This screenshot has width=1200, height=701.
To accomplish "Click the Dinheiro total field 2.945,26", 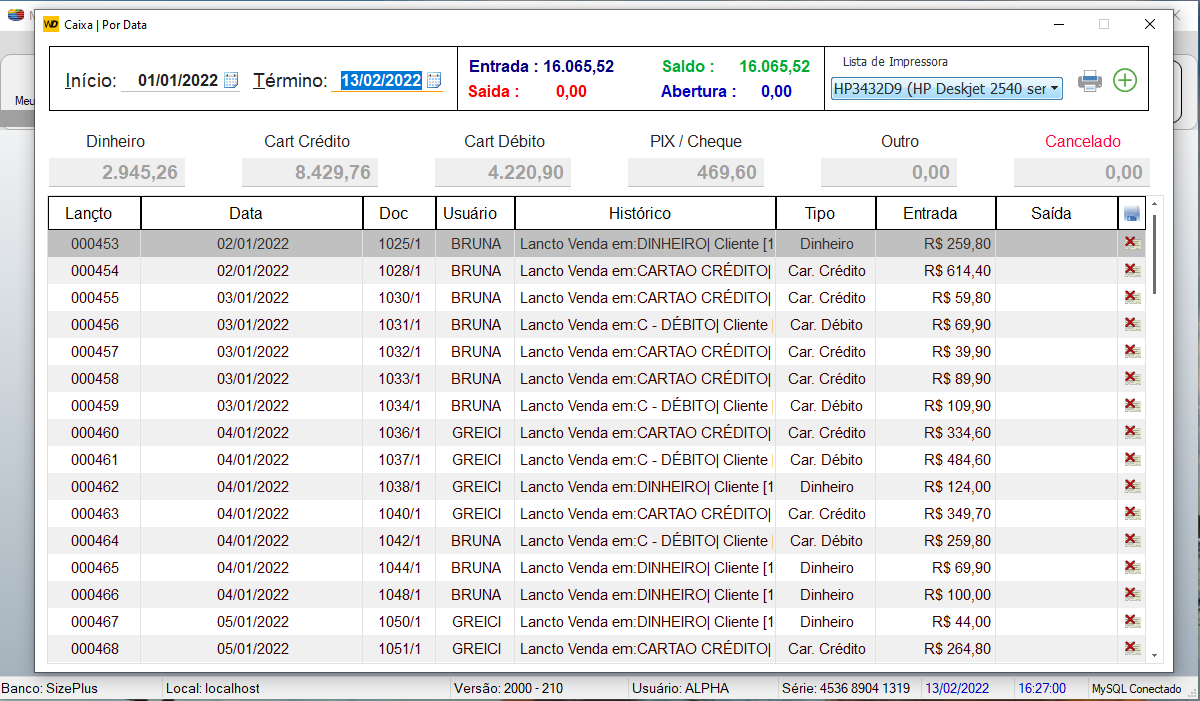I will (x=117, y=173).
